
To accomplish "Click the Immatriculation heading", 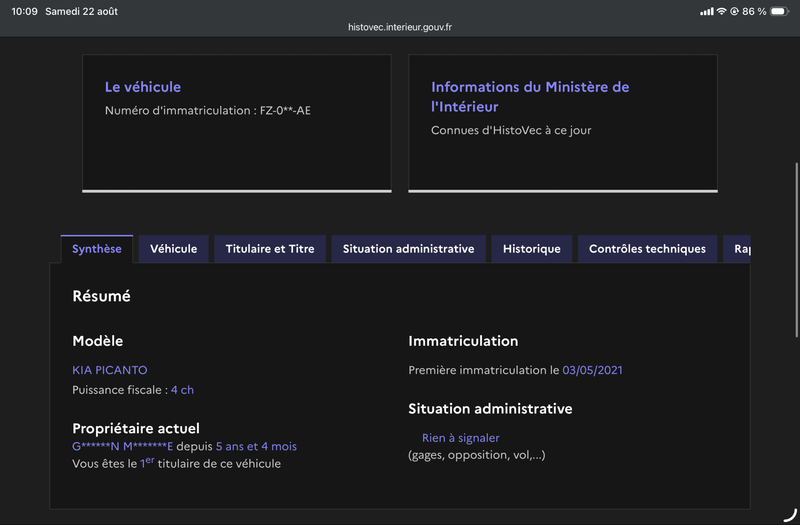I will pos(463,341).
